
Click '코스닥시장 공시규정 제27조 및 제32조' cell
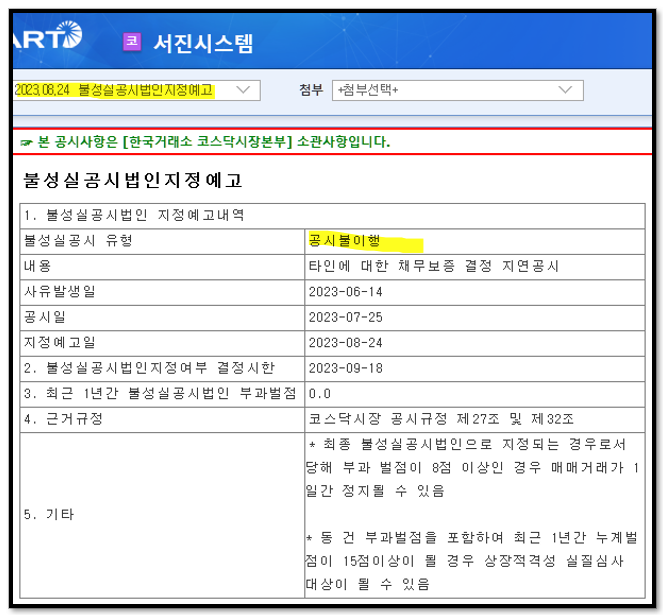[474, 419]
